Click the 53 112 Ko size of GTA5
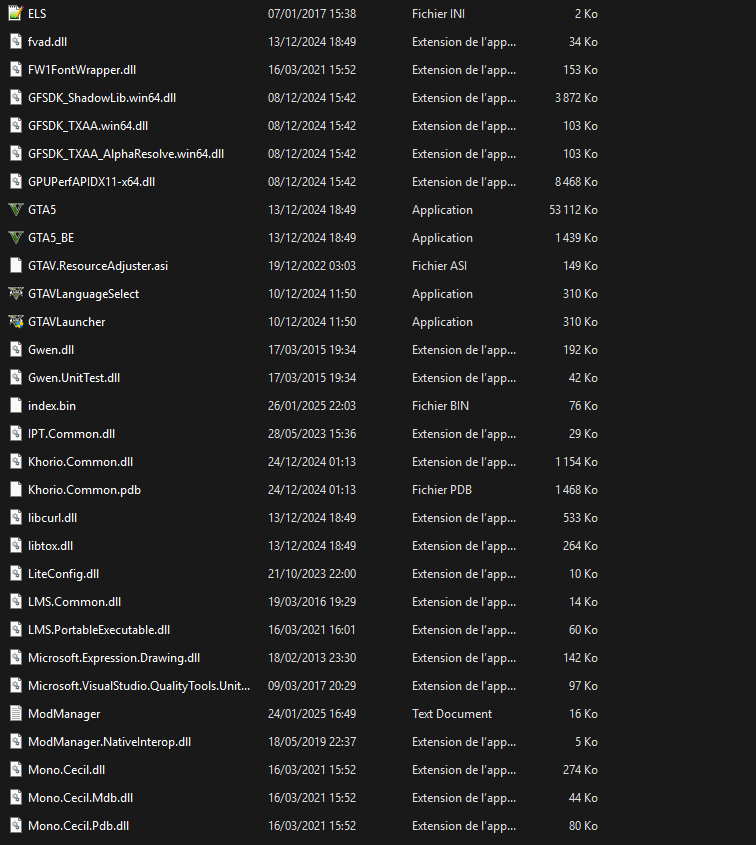The height and width of the screenshot is (845, 756). (573, 210)
